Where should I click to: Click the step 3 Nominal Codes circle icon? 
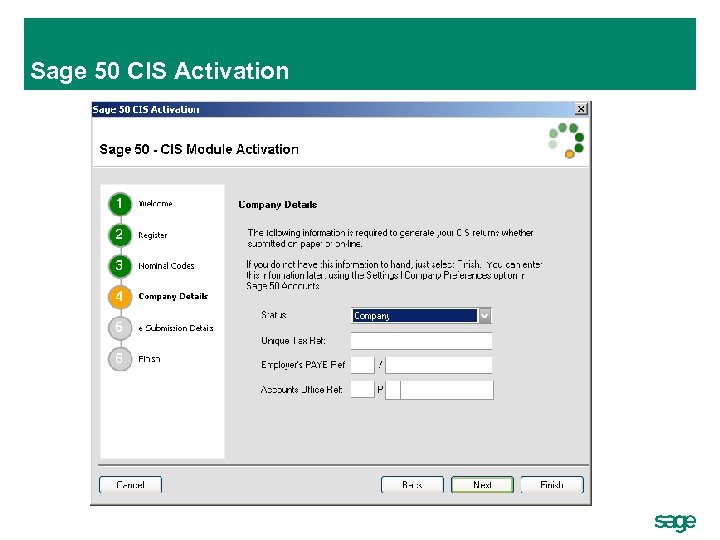120,266
